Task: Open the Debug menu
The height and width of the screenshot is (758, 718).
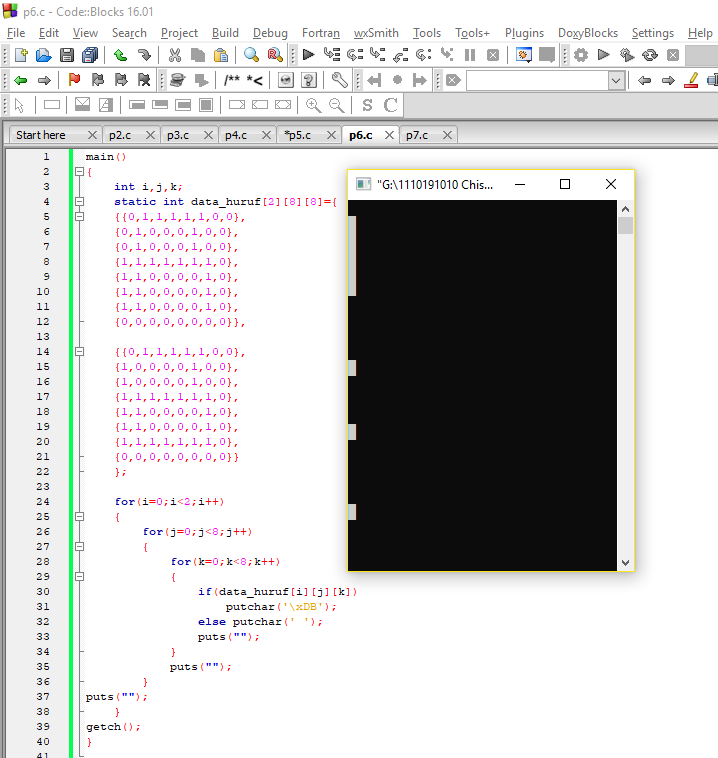Action: [270, 33]
